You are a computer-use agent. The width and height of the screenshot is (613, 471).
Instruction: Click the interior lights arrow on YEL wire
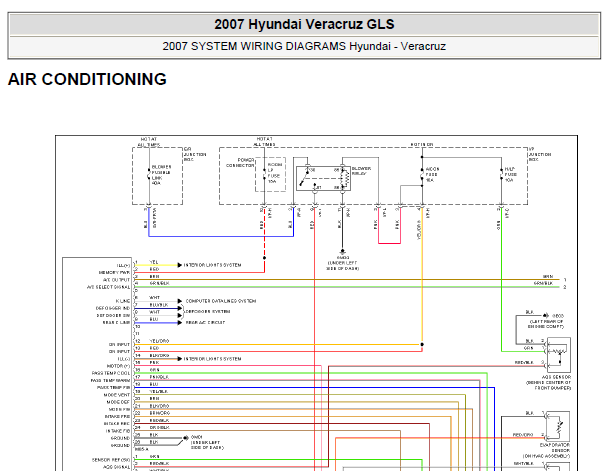click(x=179, y=265)
